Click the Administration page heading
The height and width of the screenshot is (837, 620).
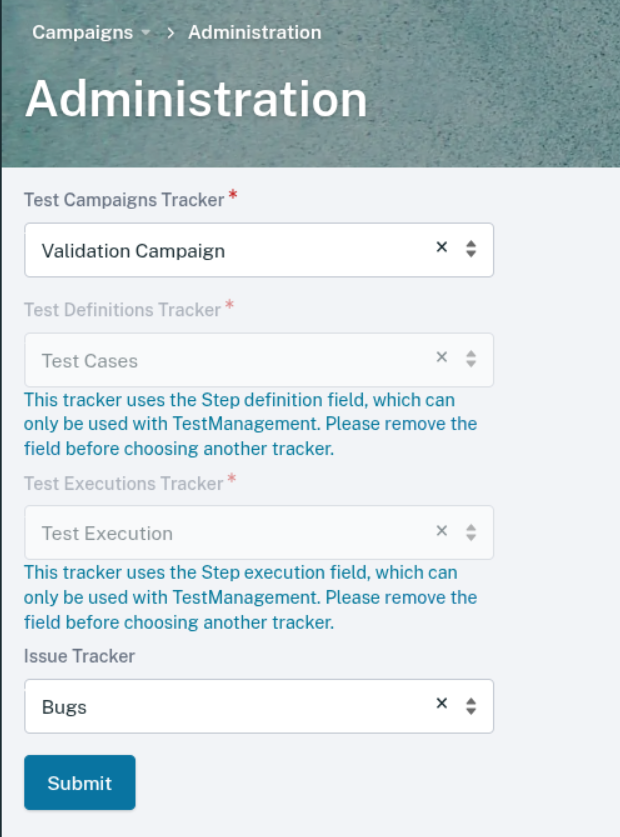pos(196,99)
